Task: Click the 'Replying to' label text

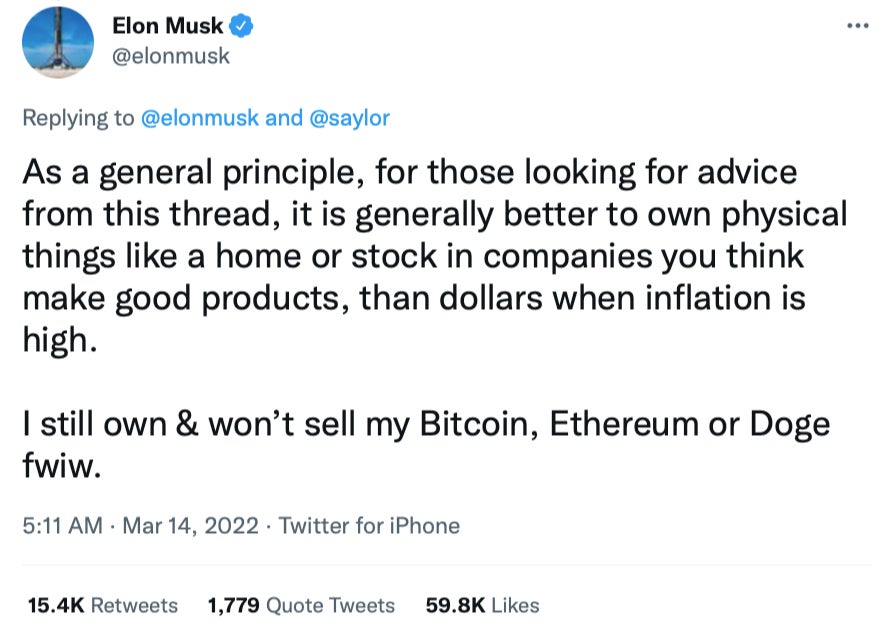Action: point(77,118)
